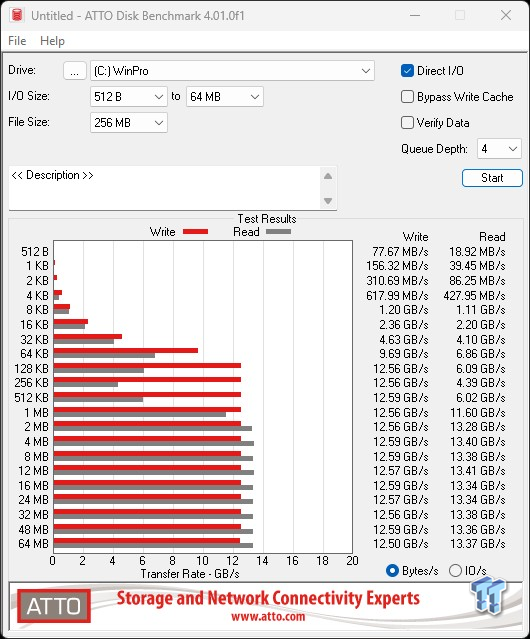Click the gray Read legend swatch
The height and width of the screenshot is (639, 530).
tap(278, 232)
